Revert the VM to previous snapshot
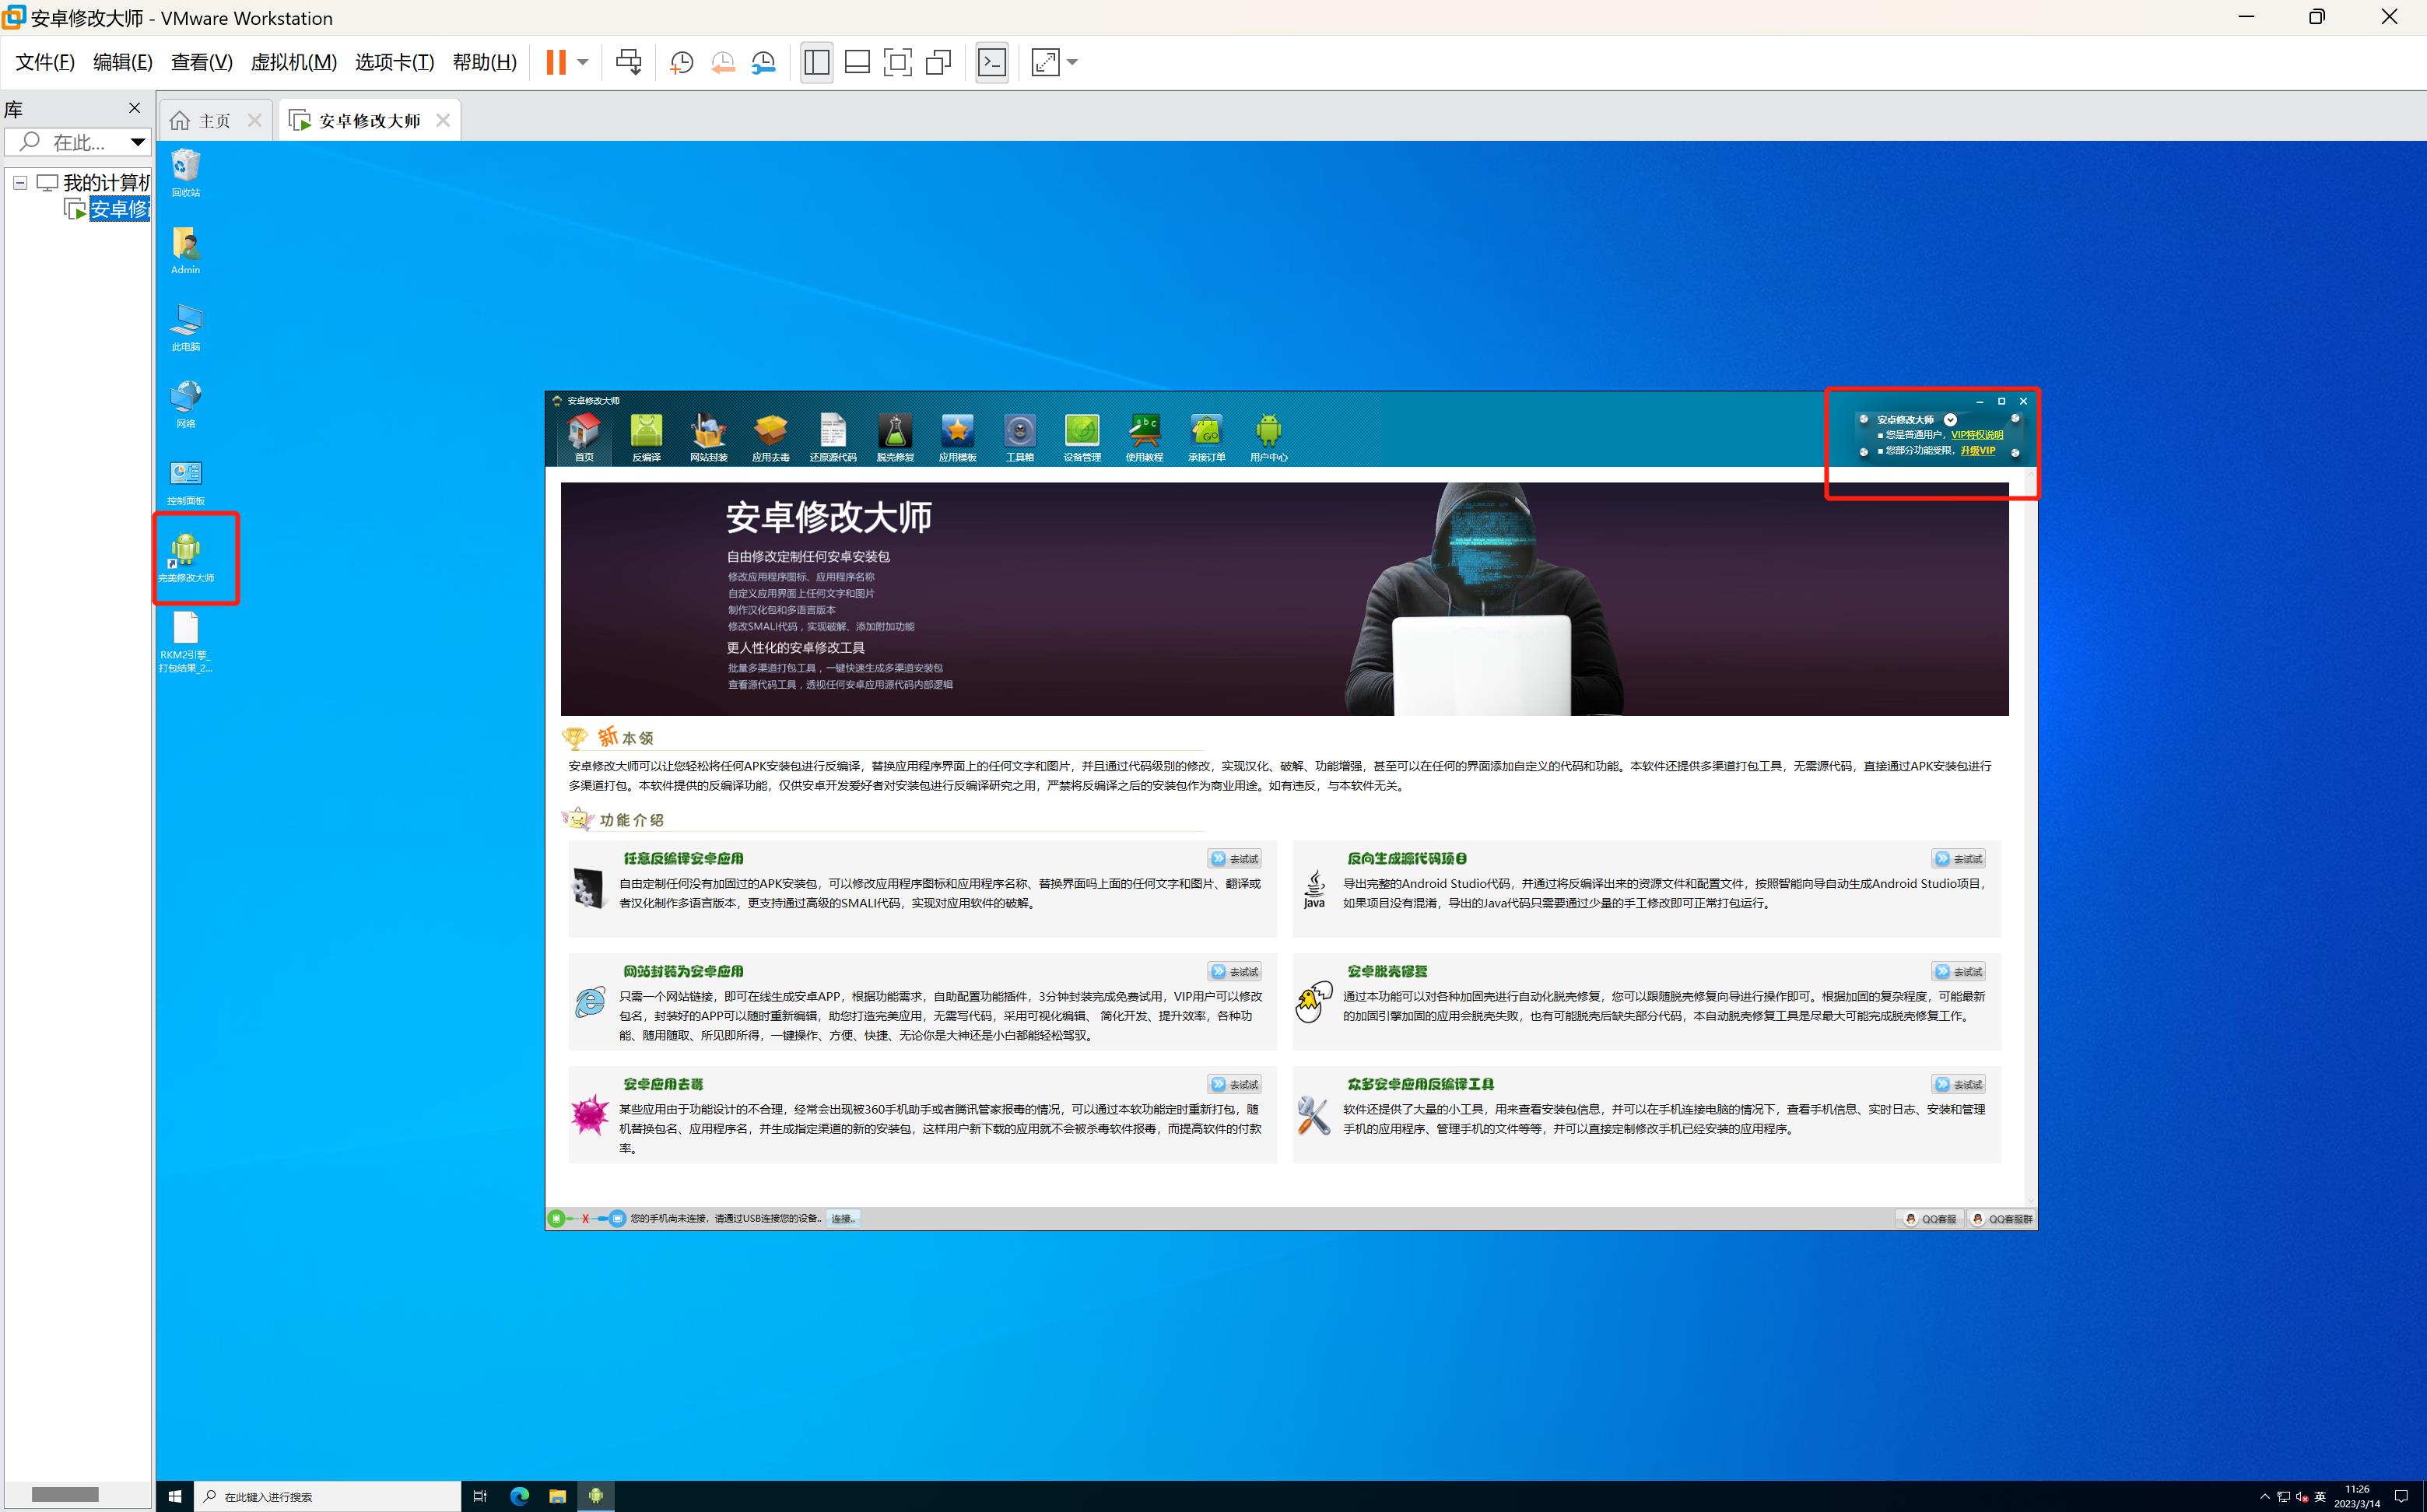The width and height of the screenshot is (2427, 1512). (x=723, y=62)
